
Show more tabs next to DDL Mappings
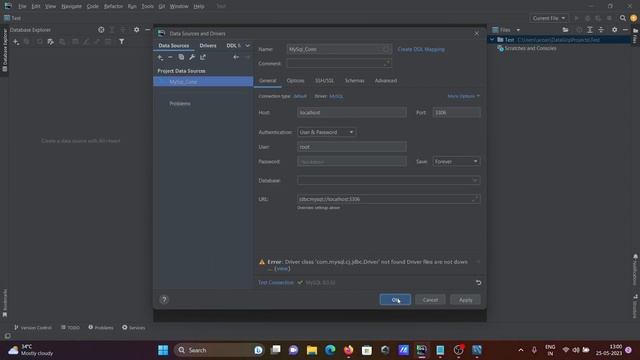tap(247, 46)
